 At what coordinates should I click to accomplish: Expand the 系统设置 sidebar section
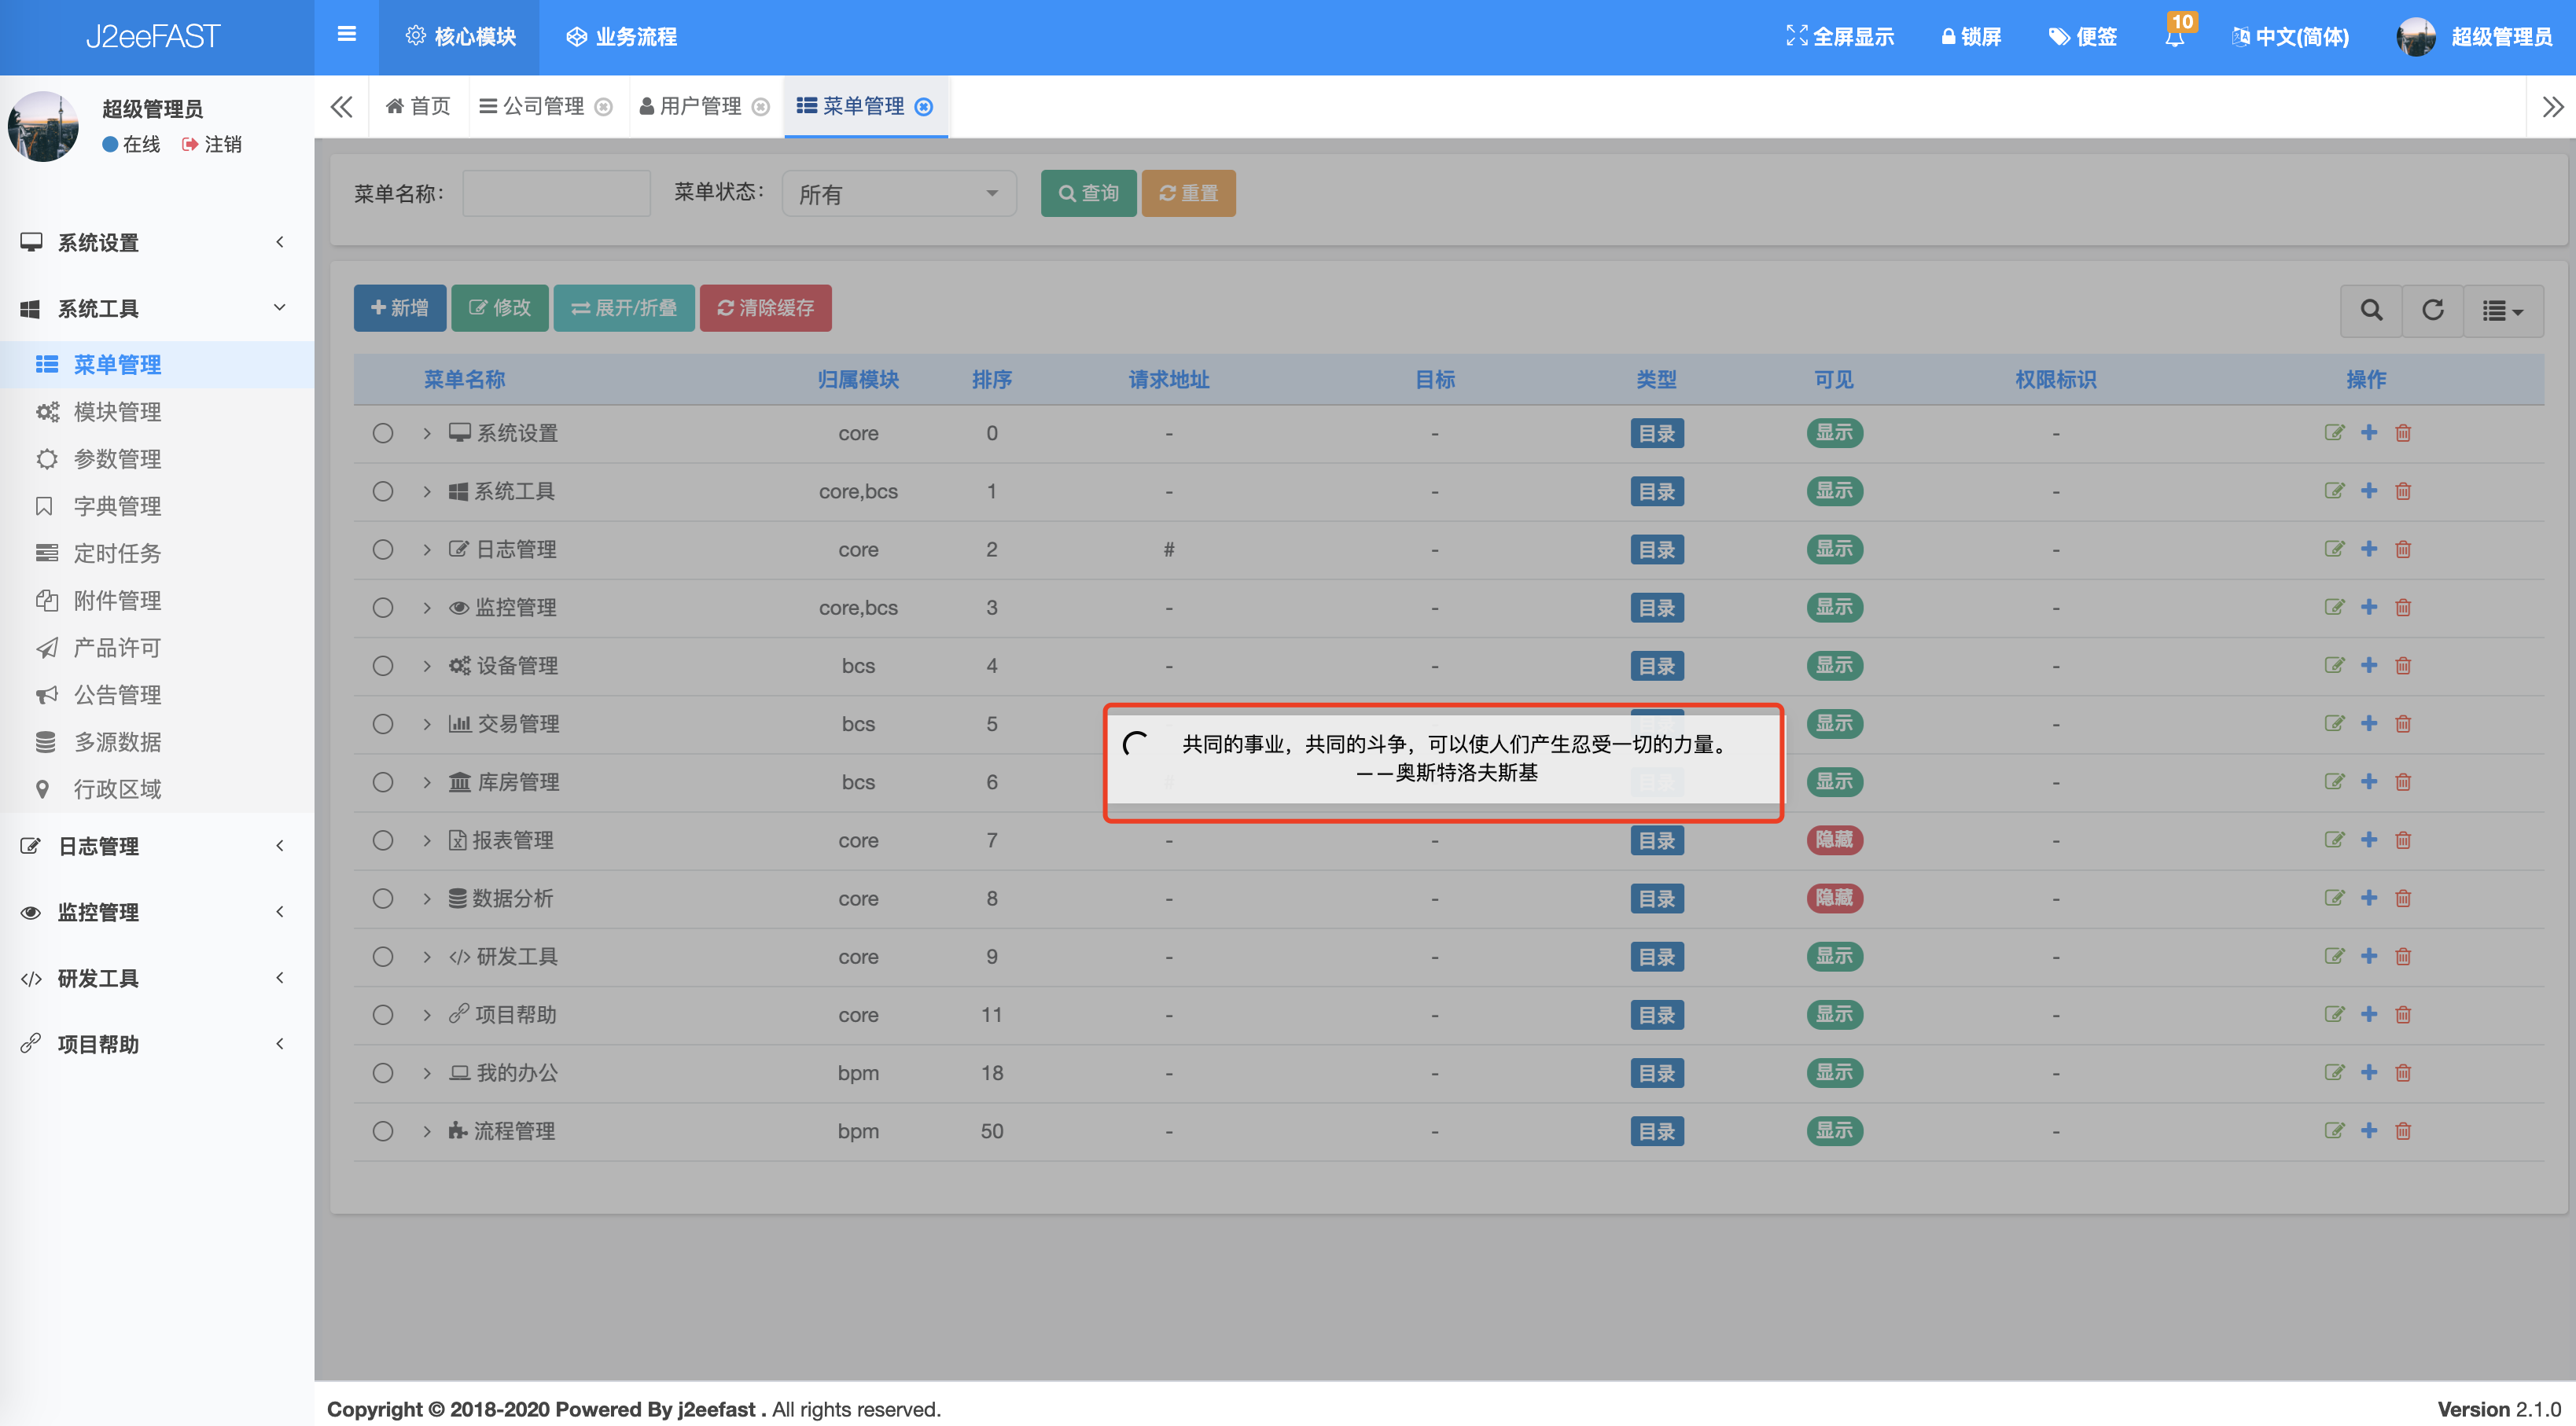156,242
